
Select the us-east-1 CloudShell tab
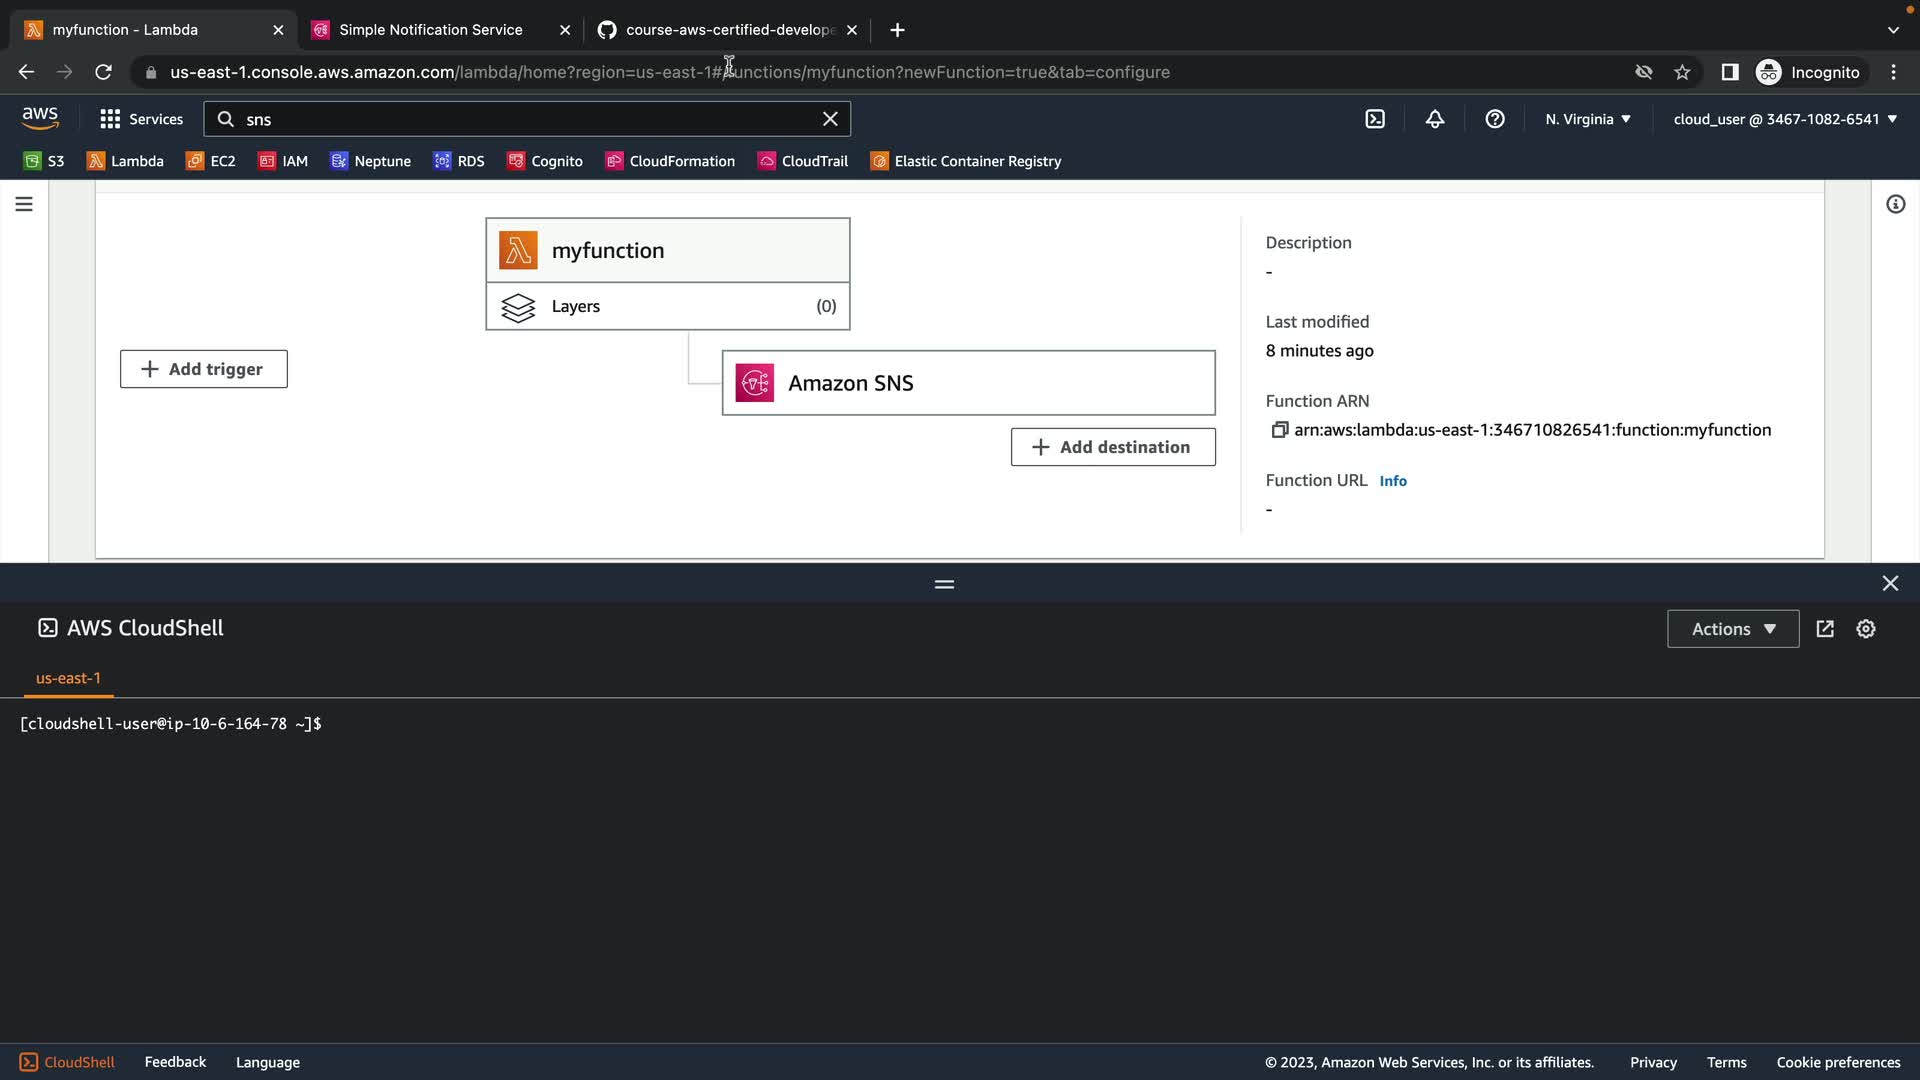coord(68,678)
